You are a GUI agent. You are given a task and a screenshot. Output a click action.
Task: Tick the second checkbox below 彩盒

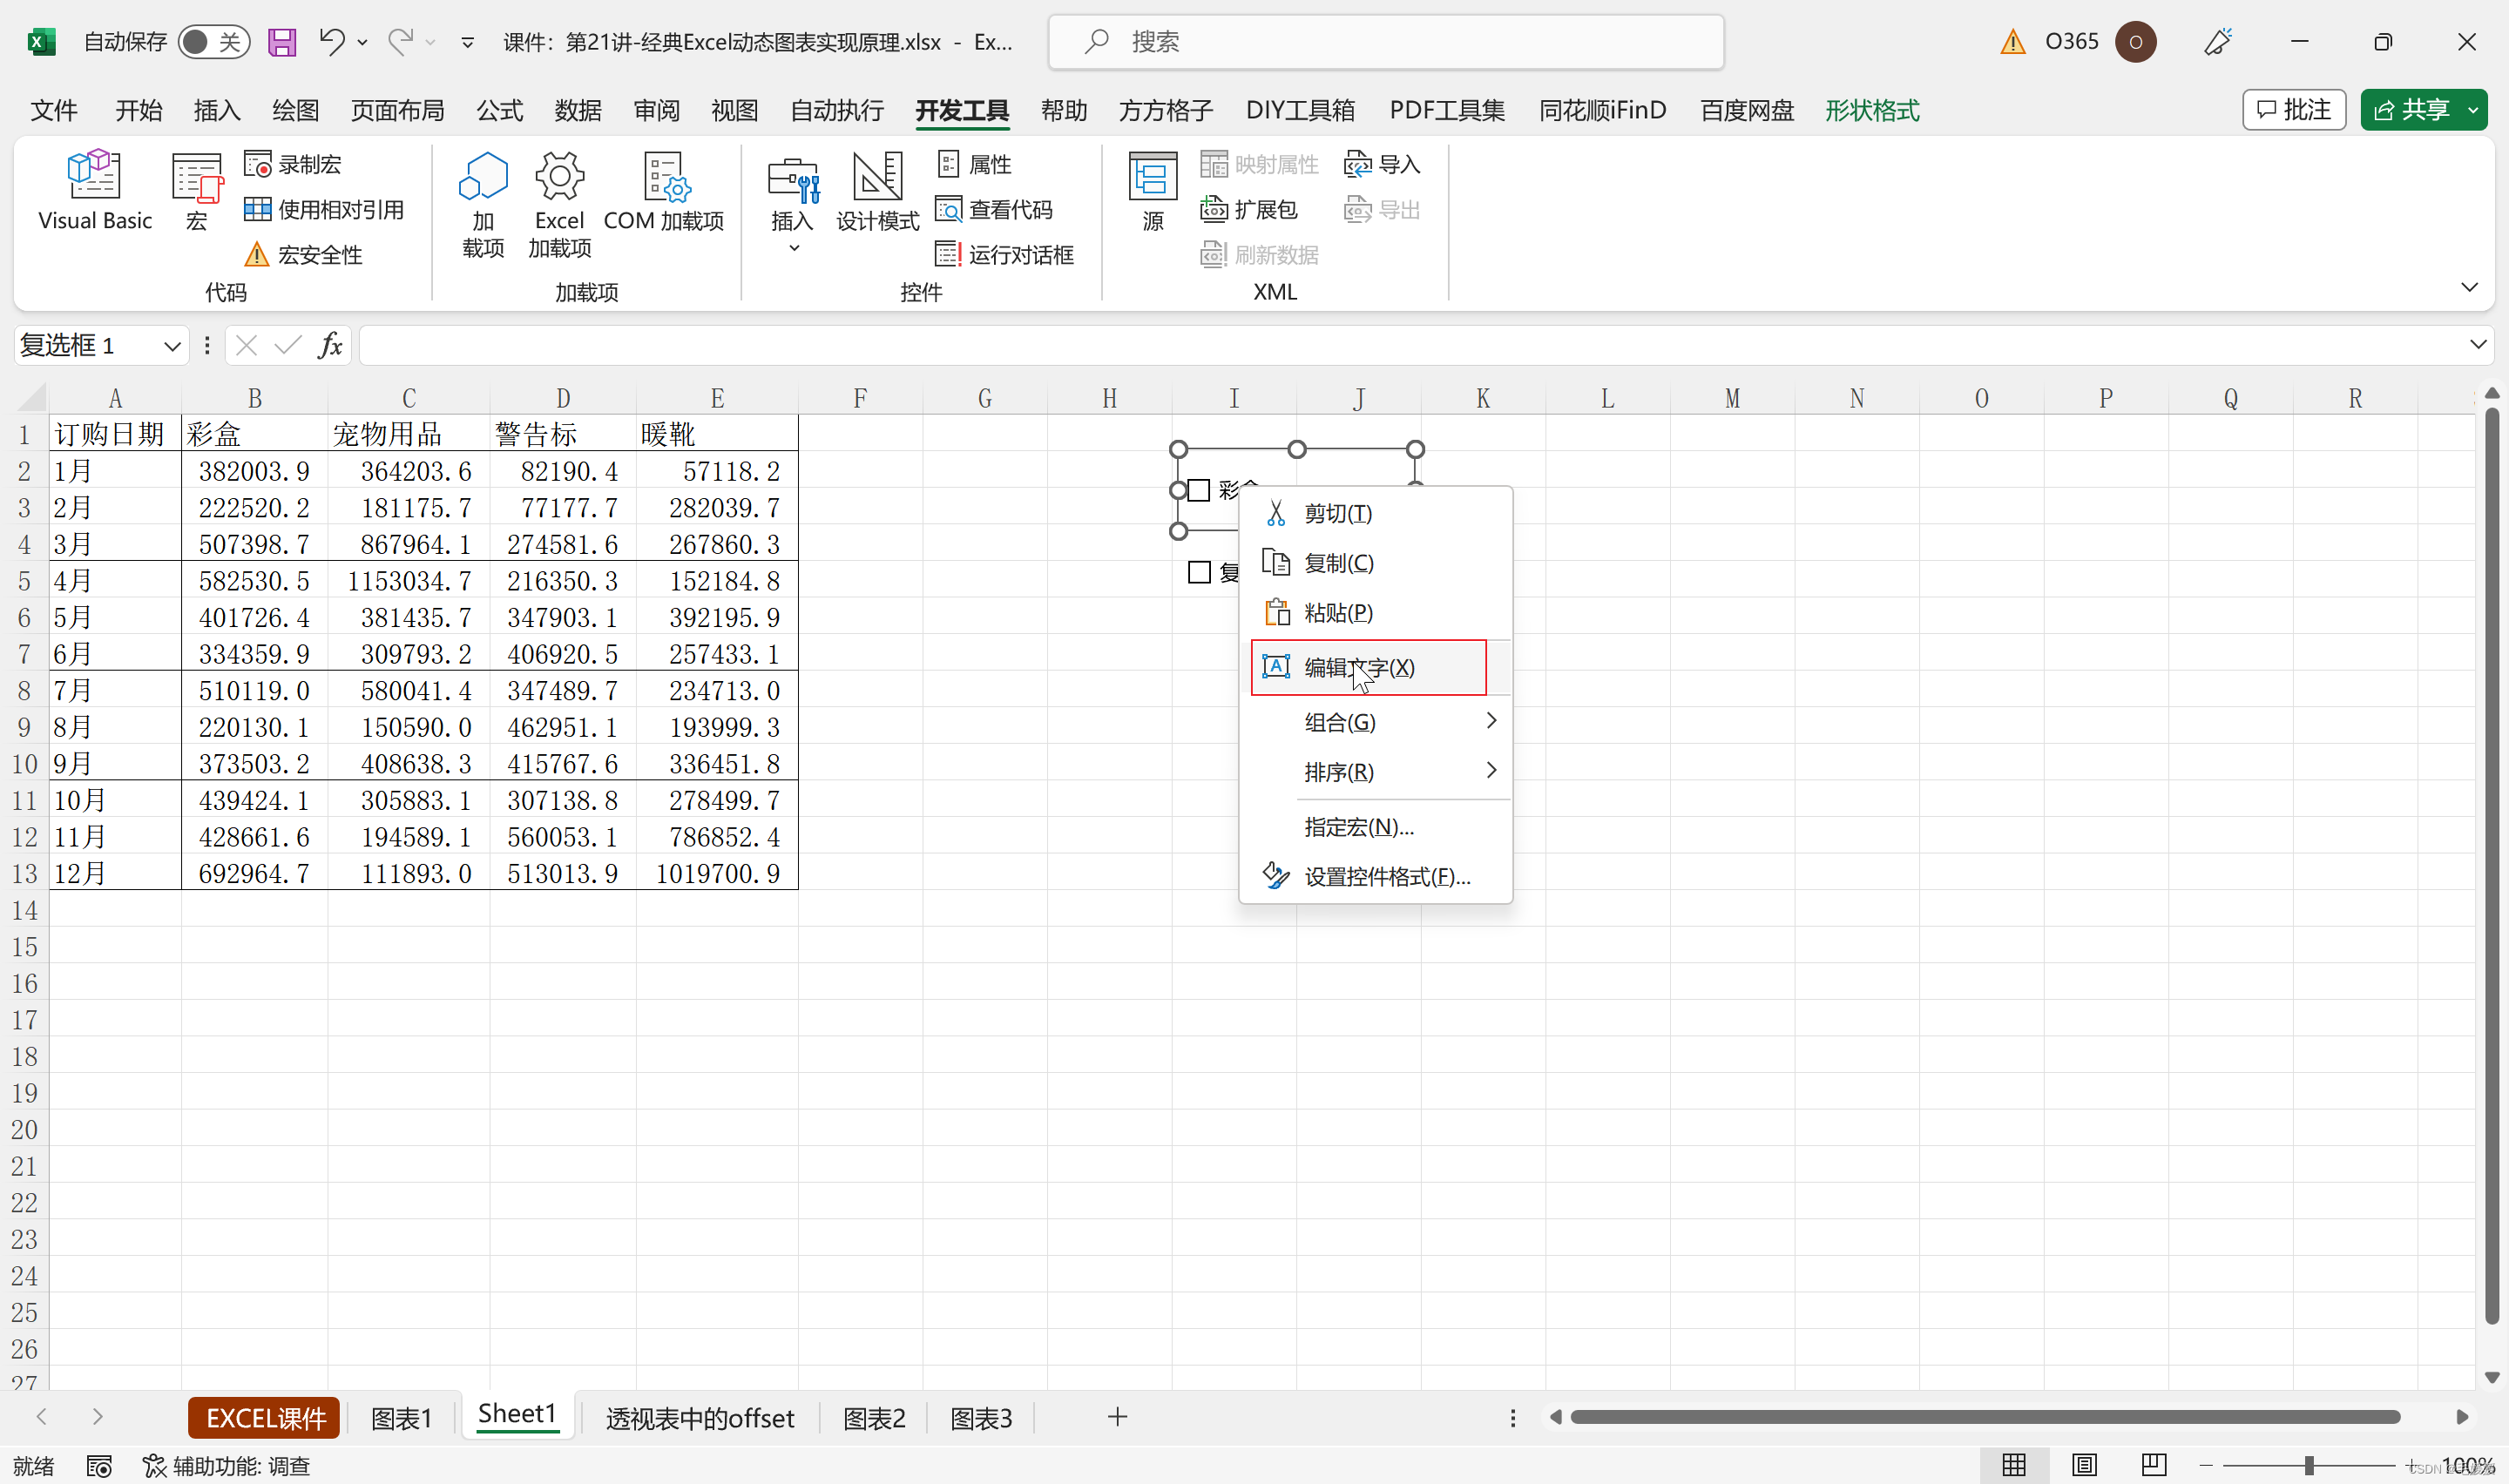click(x=1199, y=572)
